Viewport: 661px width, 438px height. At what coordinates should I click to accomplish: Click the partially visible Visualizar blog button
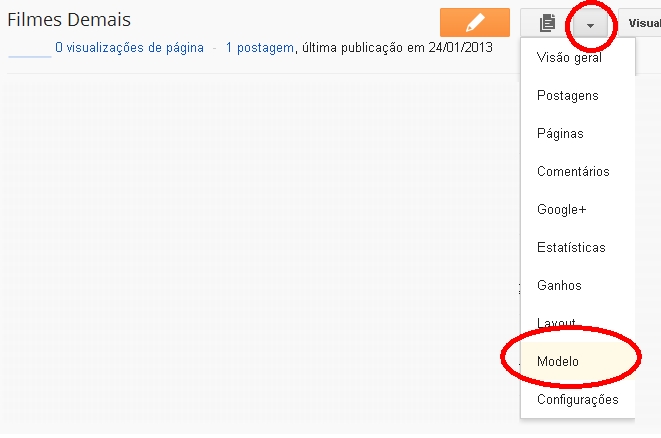tap(641, 22)
